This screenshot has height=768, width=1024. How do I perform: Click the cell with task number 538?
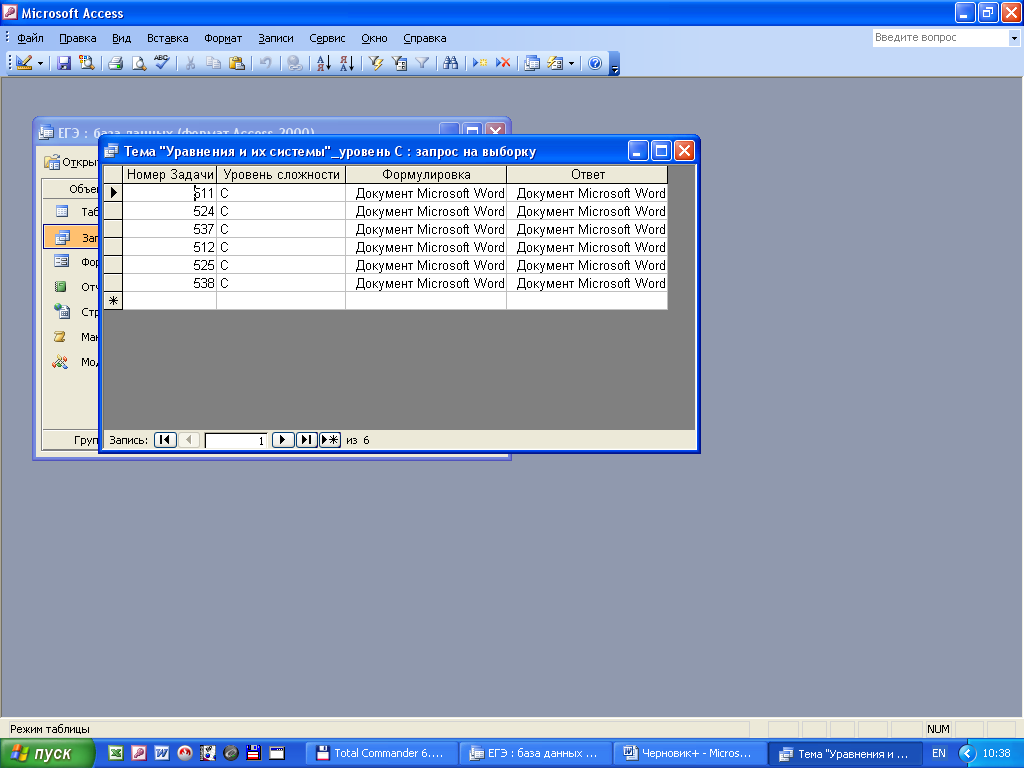tap(170, 283)
